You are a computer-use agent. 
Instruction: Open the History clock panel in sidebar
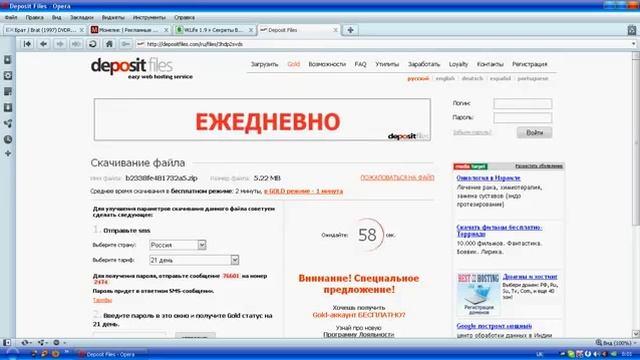pyautogui.click(x=8, y=139)
